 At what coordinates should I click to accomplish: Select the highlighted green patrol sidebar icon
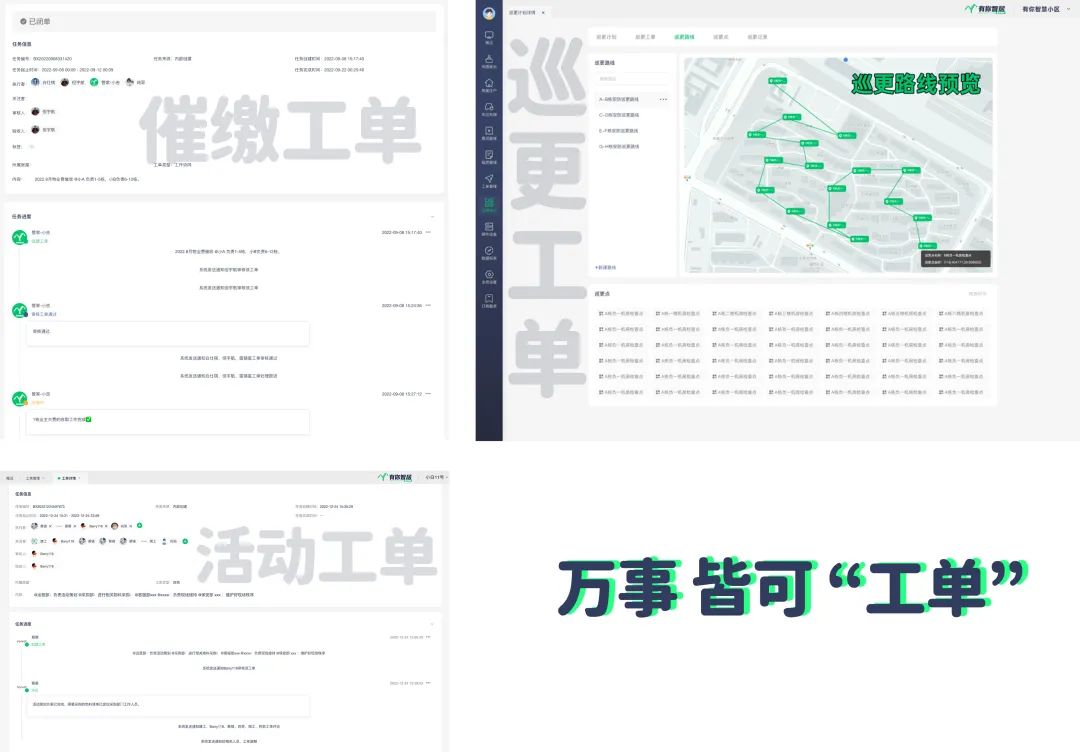489,204
